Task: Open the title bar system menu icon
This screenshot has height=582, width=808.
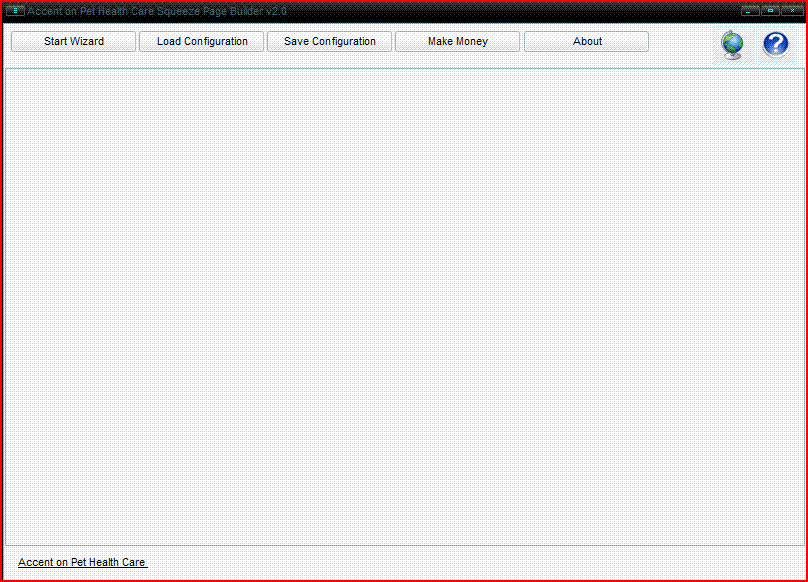Action: tap(15, 11)
